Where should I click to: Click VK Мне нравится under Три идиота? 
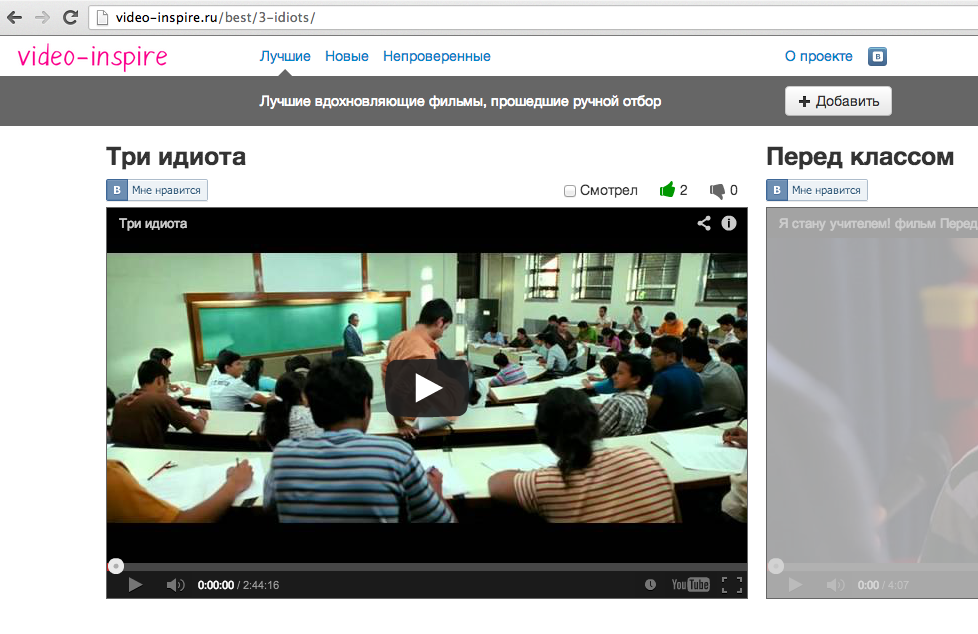(x=157, y=190)
